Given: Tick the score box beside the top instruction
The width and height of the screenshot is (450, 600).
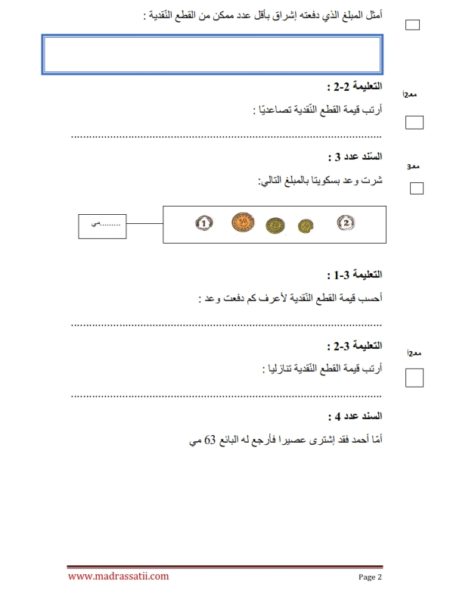Looking at the screenshot, I should (x=412, y=25).
